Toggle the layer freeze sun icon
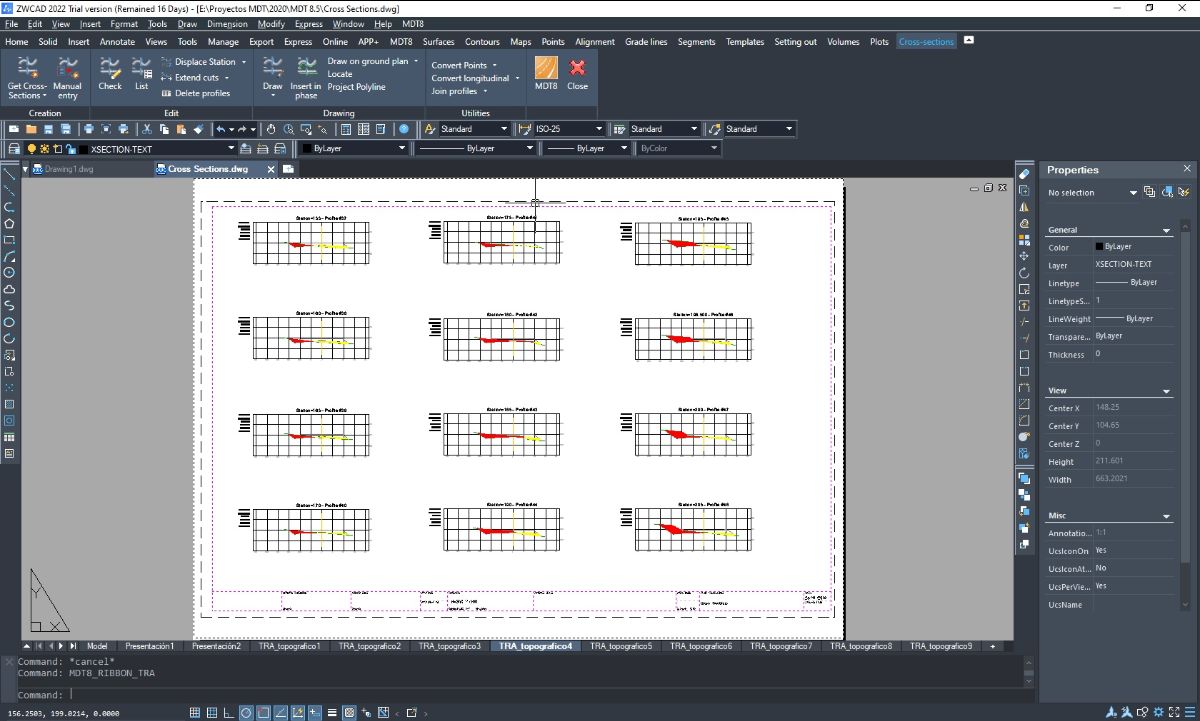 44,148
